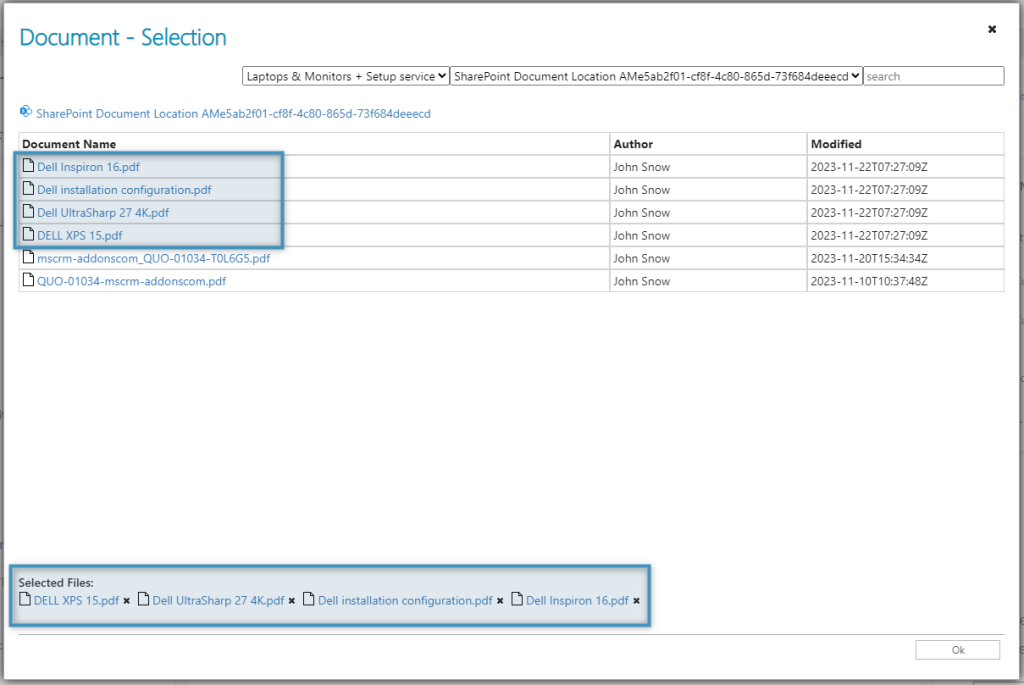This screenshot has height=685, width=1024.
Task: Select Dell installation configuration.pdf in the document list
Action: coord(124,190)
